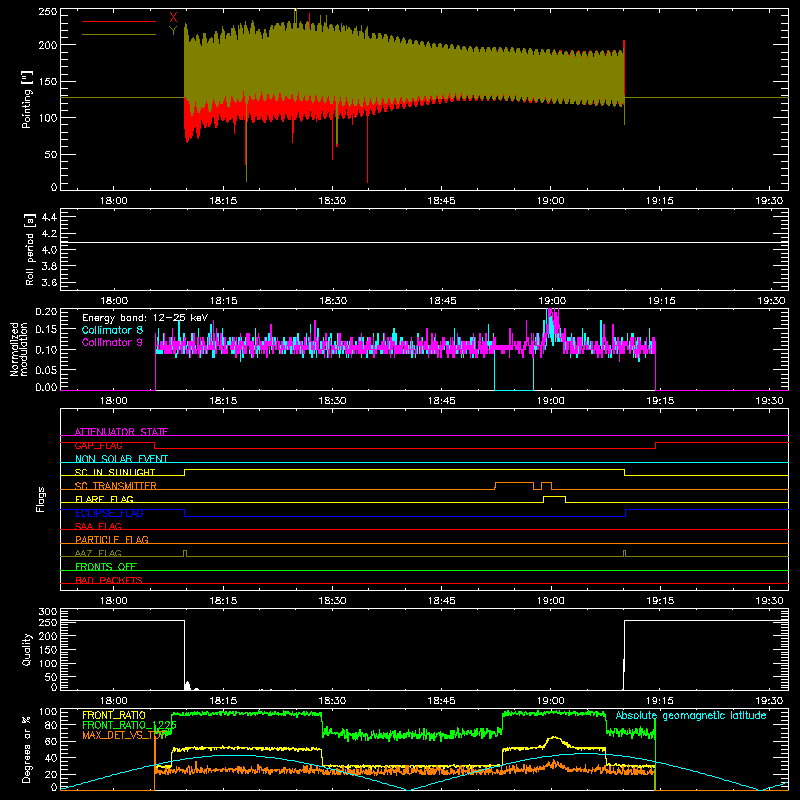
Task: Click the Collimator 8 legend label
Action: [x=112, y=330]
